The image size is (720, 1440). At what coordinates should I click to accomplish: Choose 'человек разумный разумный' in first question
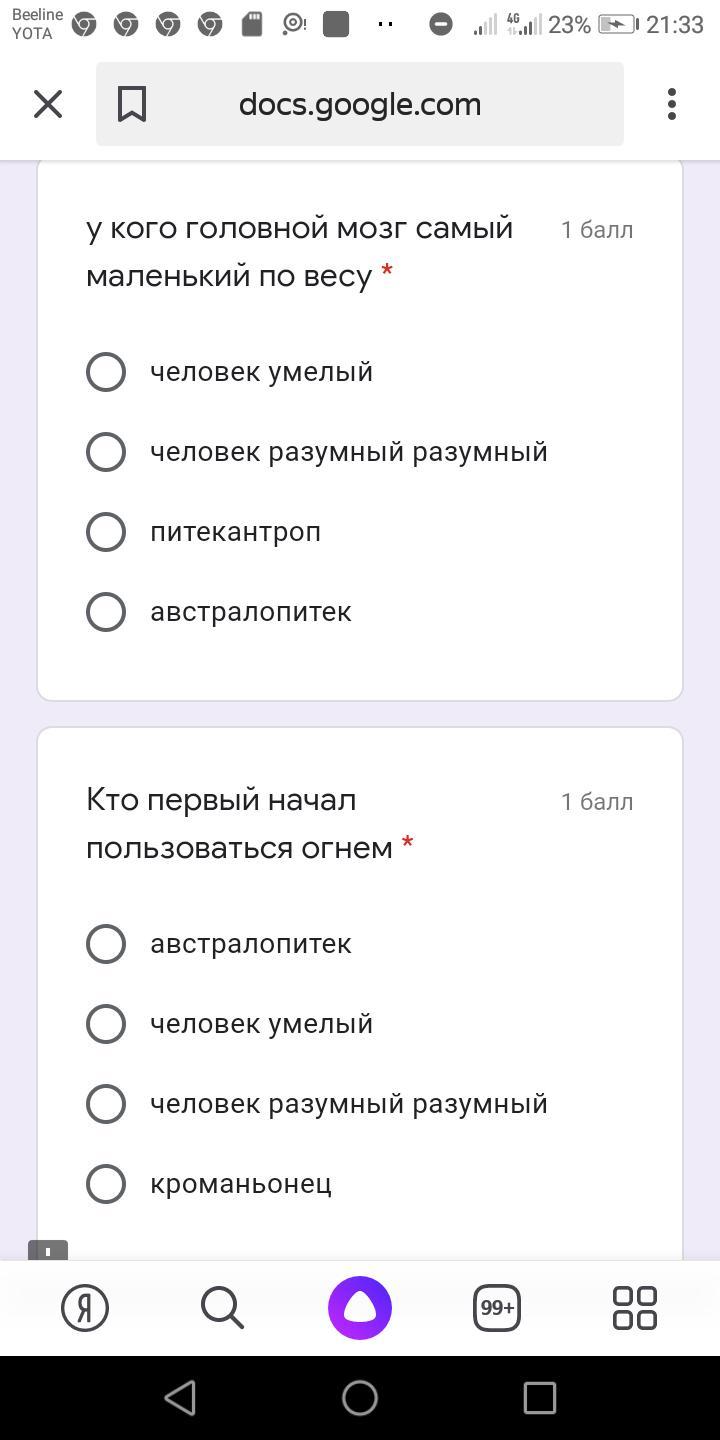106,452
